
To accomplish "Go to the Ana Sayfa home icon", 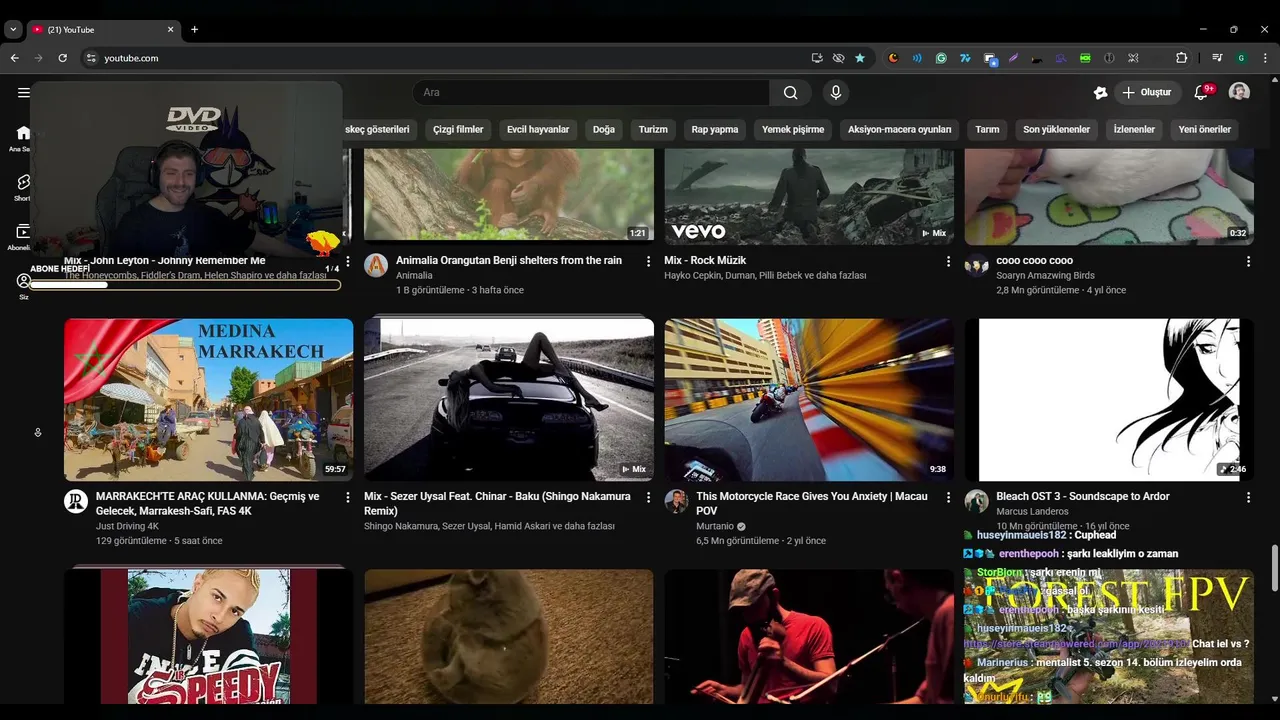I will (x=23, y=133).
